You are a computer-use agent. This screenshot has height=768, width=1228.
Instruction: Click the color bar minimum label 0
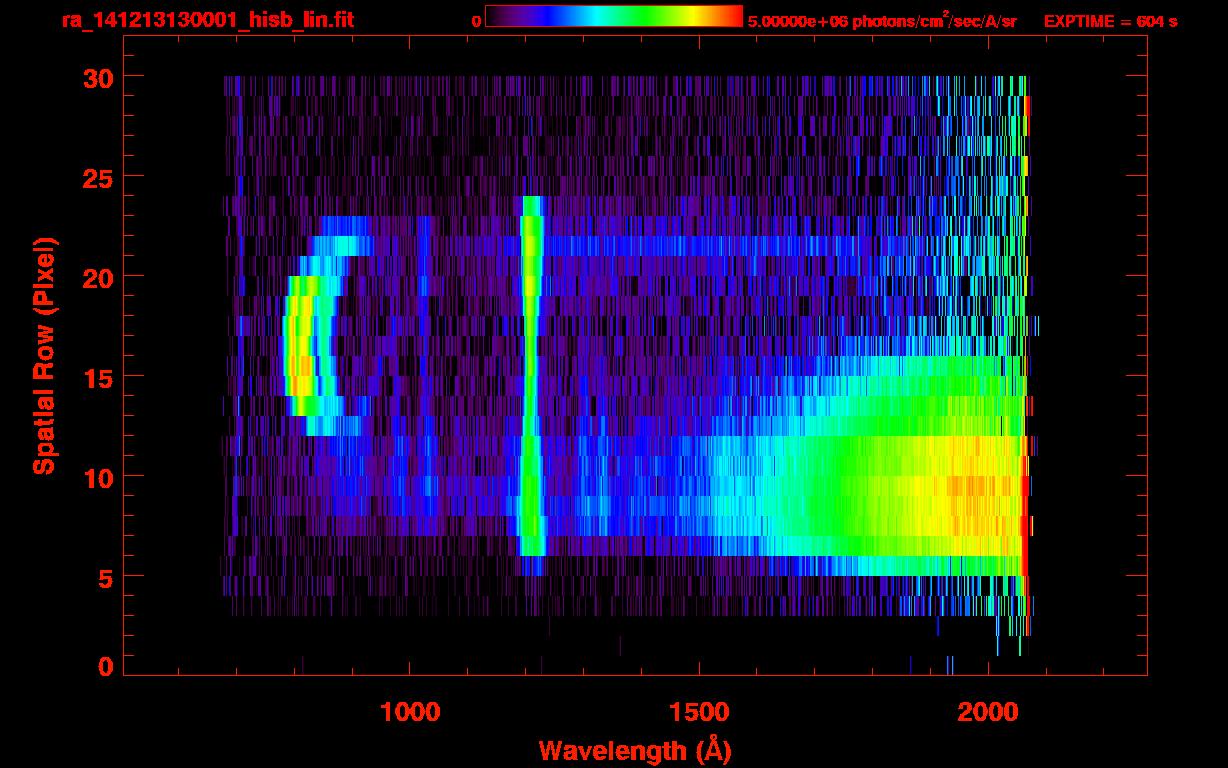tap(476, 21)
